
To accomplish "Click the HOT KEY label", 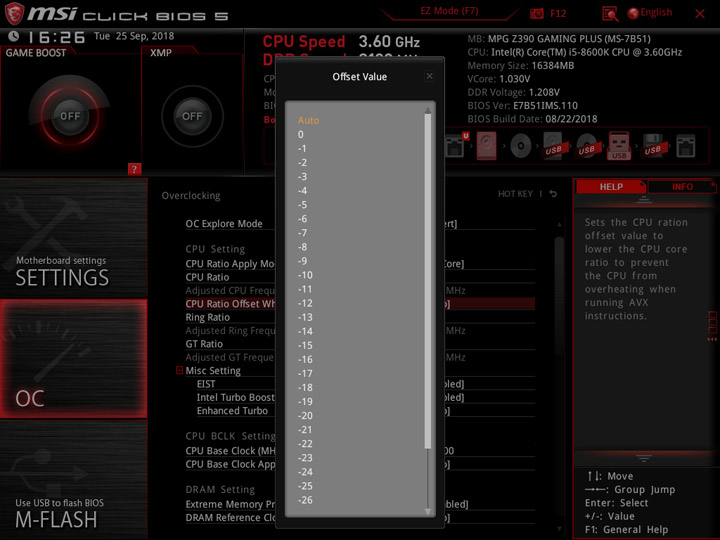I will (515, 194).
